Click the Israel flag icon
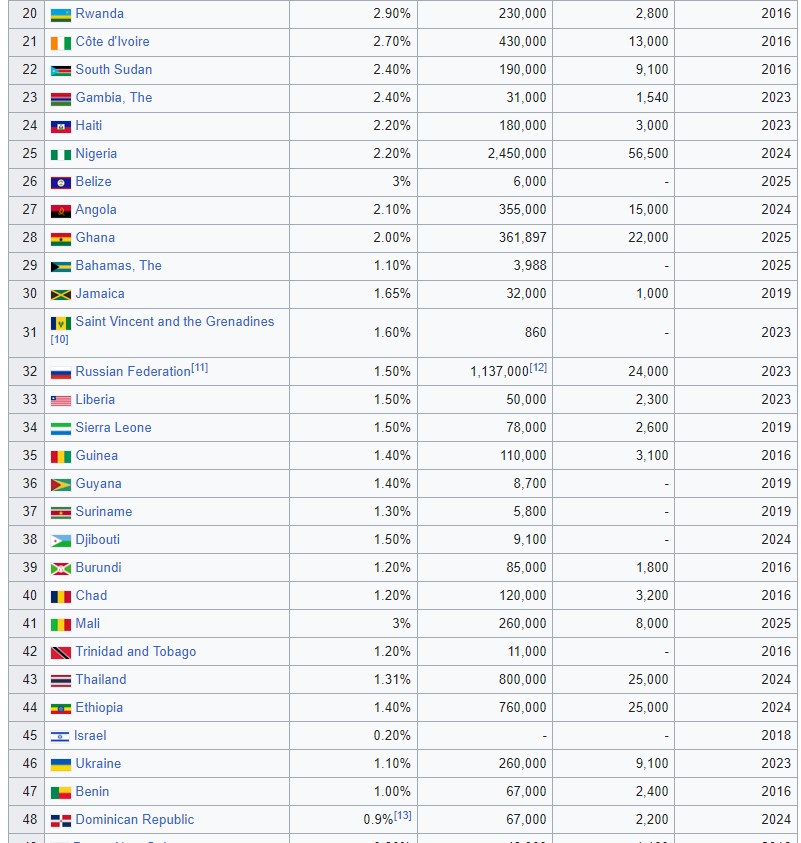This screenshot has height=843, width=801. point(60,736)
